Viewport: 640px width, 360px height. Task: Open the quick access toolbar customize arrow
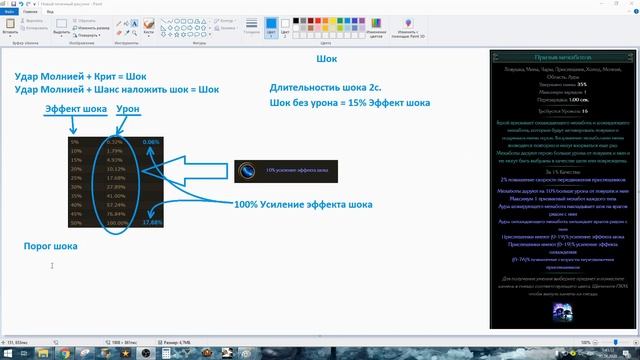(x=34, y=4)
